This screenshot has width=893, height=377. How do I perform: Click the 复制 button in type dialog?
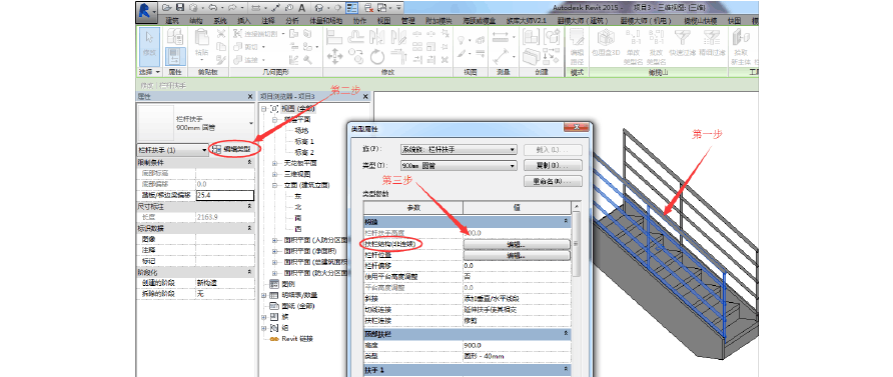(x=553, y=166)
